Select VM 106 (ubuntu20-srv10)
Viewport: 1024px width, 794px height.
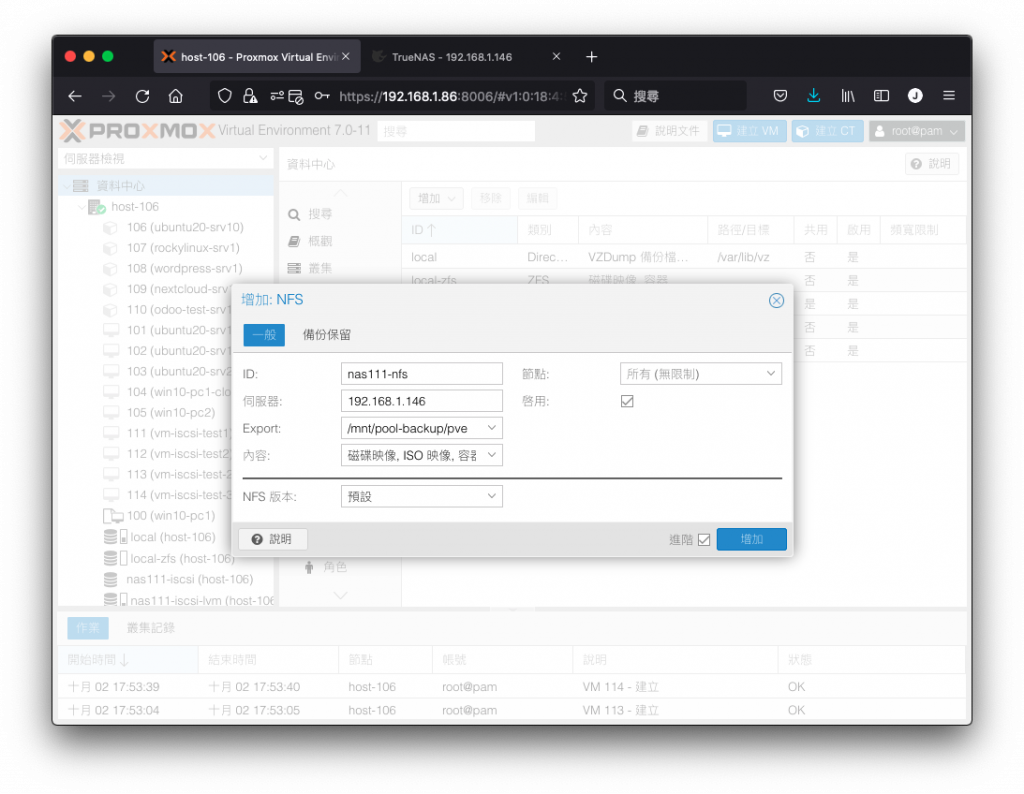click(x=185, y=227)
